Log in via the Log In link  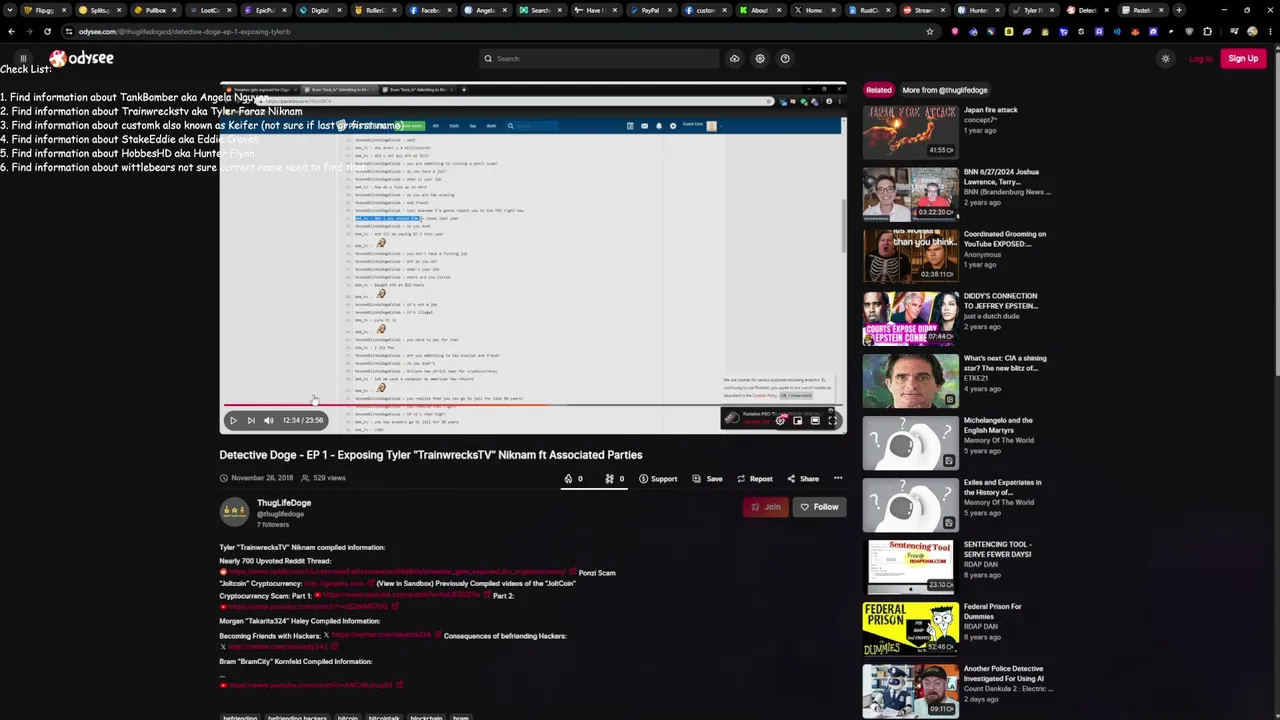point(1201,59)
